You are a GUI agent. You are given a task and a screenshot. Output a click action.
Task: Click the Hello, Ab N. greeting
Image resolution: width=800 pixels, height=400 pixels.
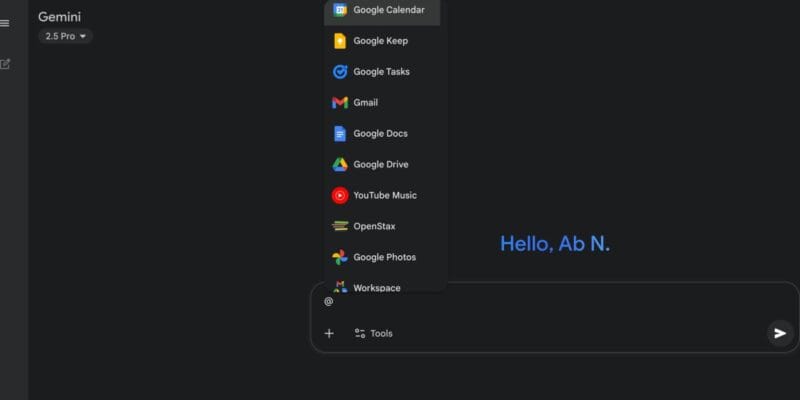tap(555, 244)
